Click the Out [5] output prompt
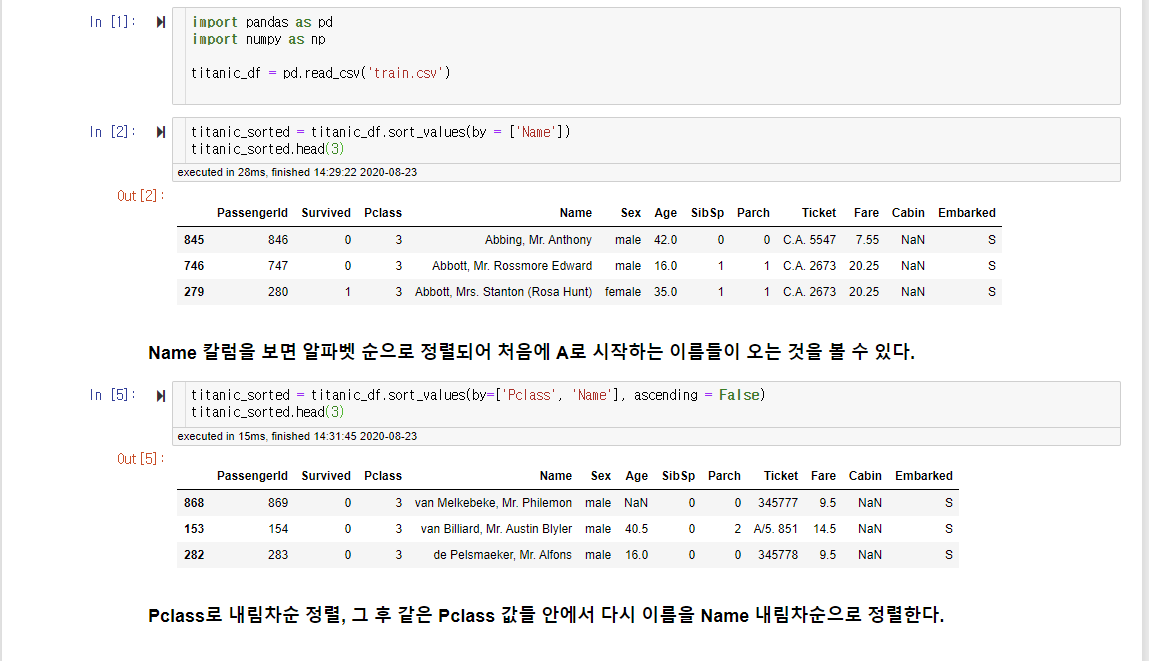This screenshot has width=1149, height=661. pos(141,459)
